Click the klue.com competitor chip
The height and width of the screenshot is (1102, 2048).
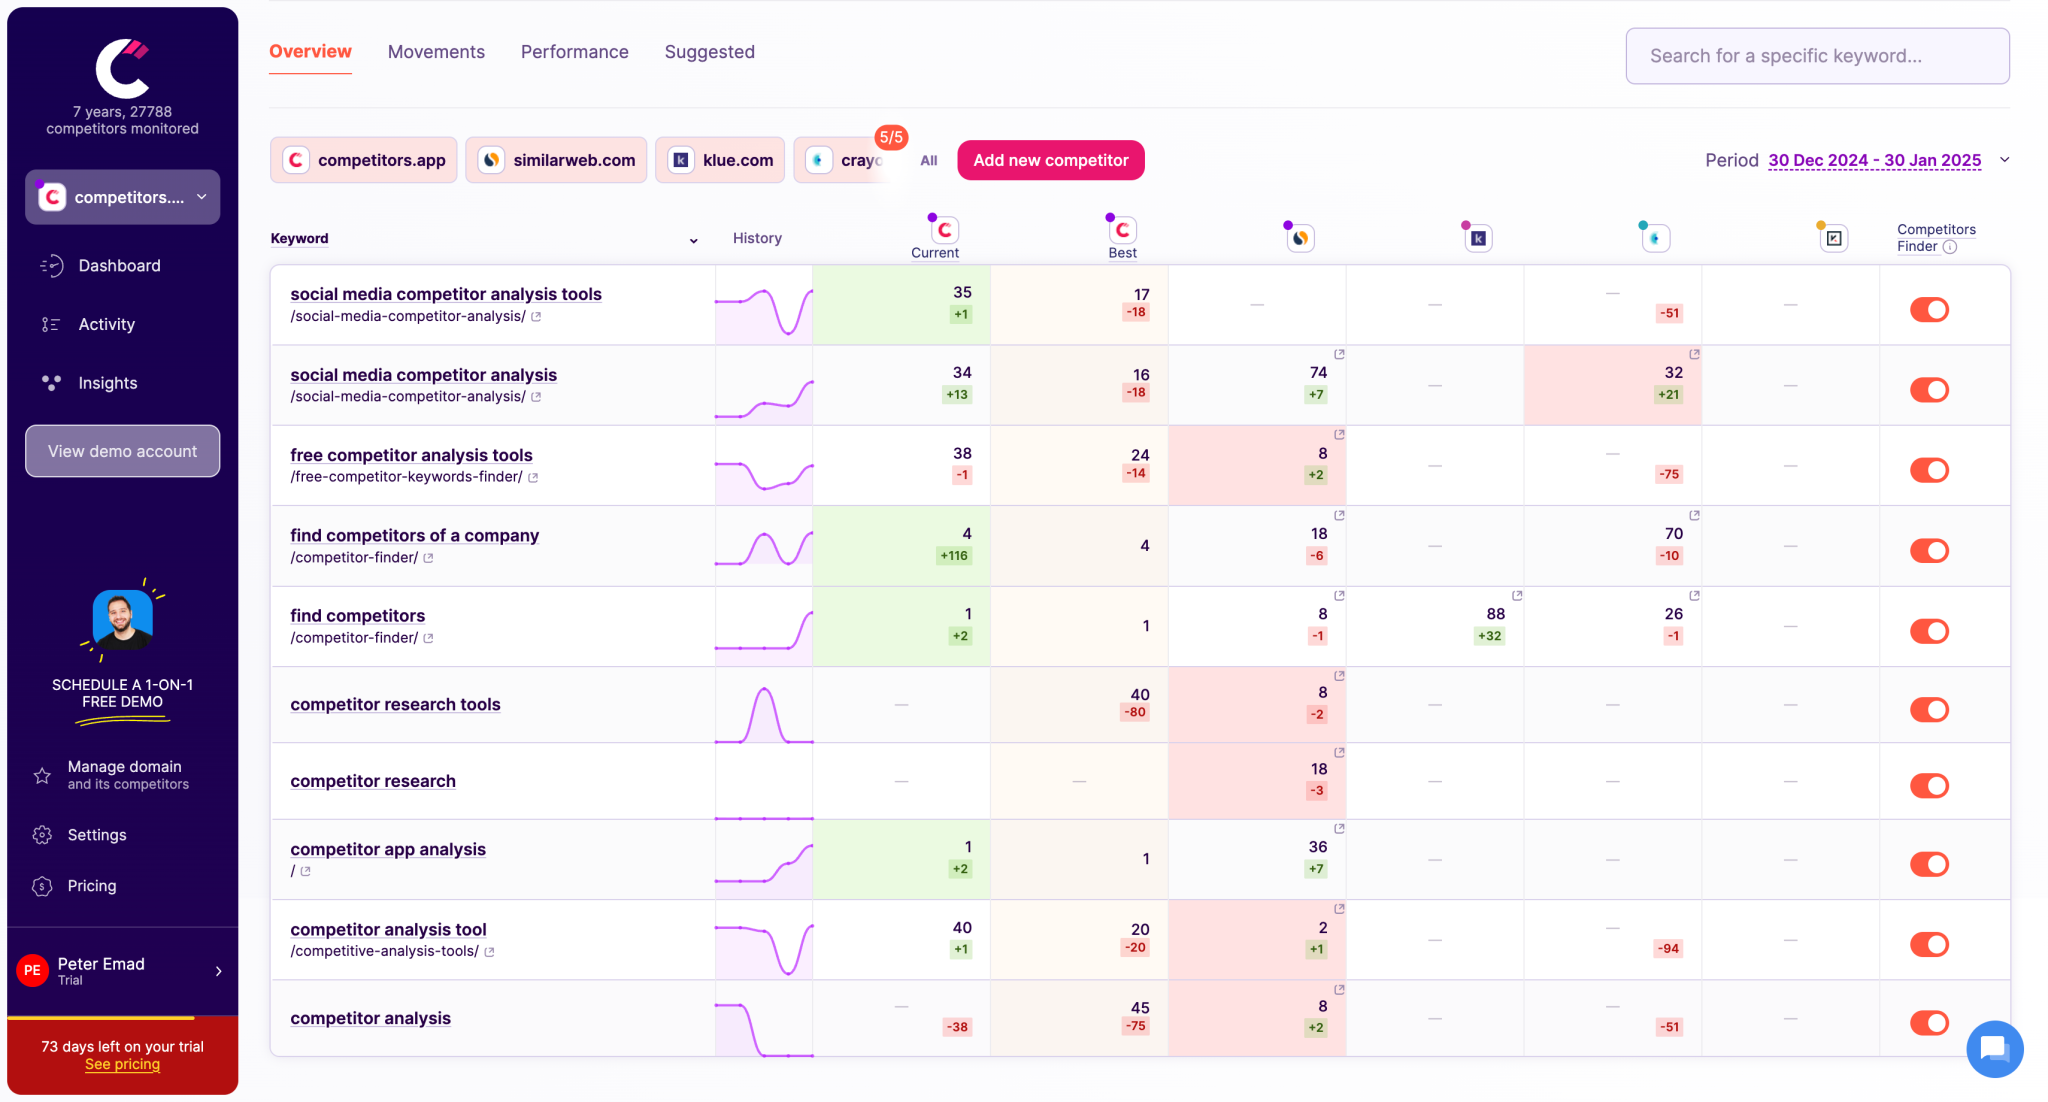tap(720, 160)
